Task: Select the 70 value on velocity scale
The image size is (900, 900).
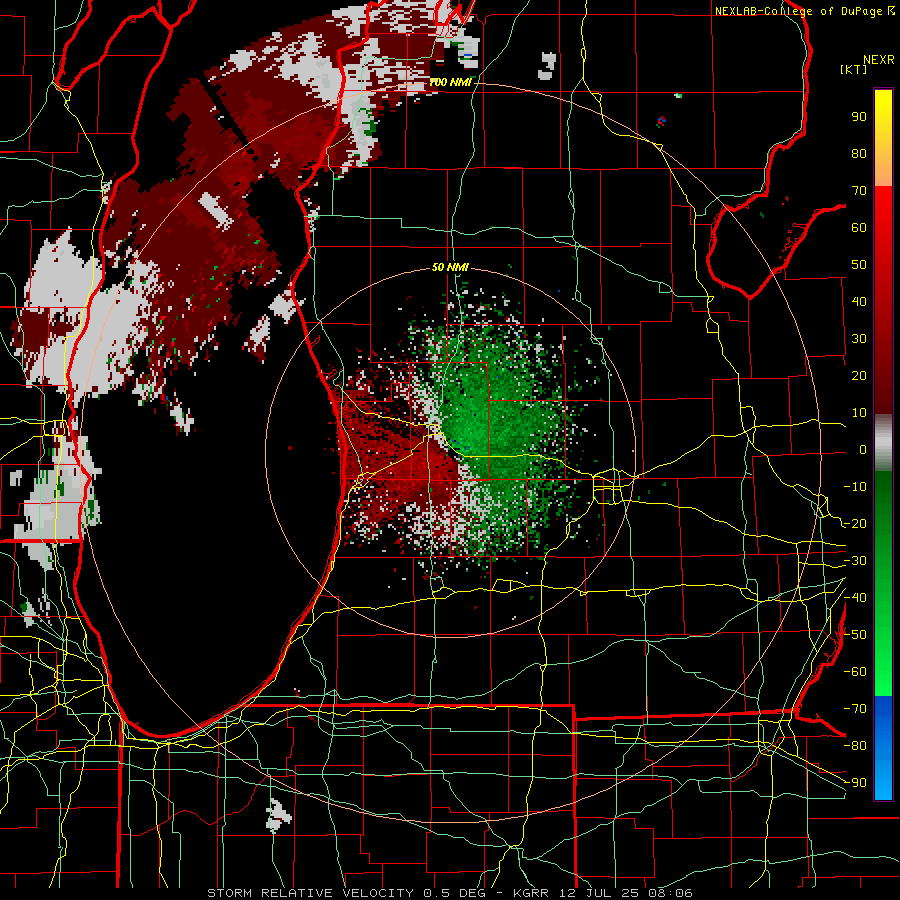Action: click(x=859, y=191)
